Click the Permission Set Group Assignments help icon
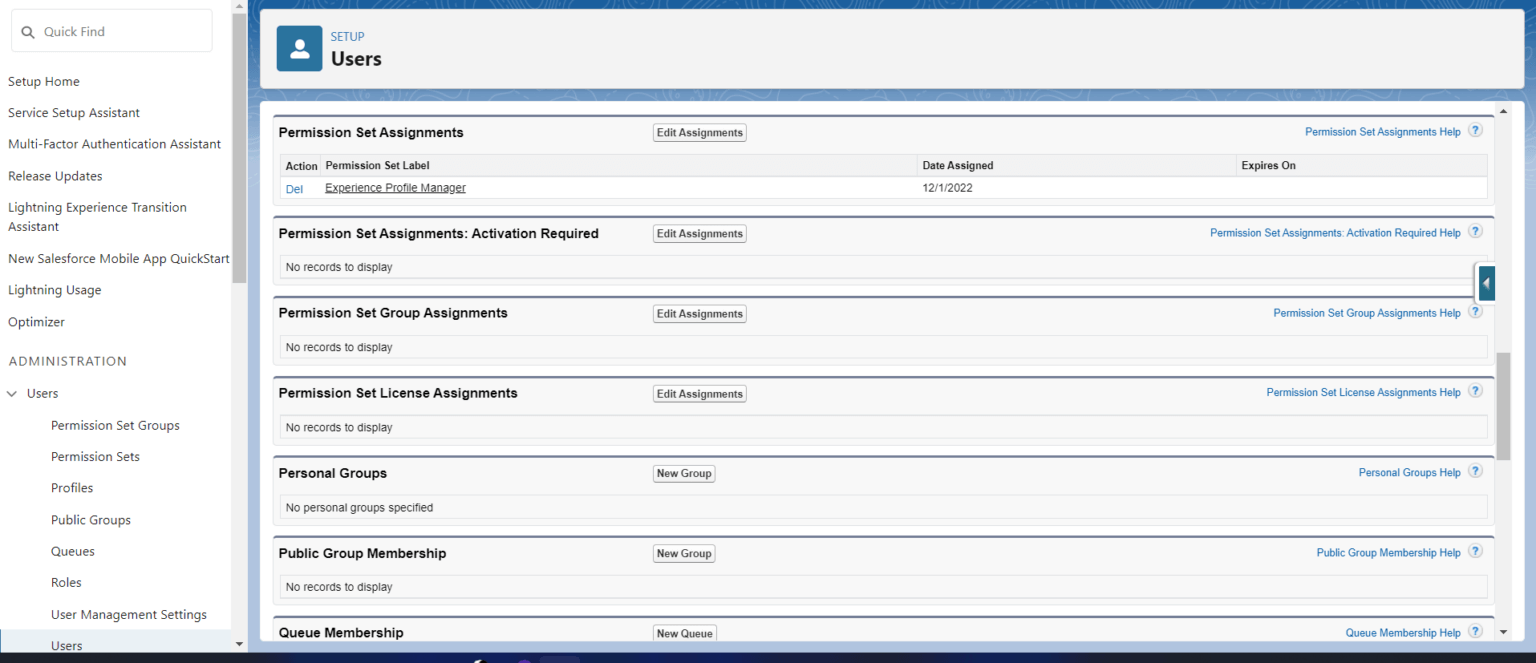 1475,311
